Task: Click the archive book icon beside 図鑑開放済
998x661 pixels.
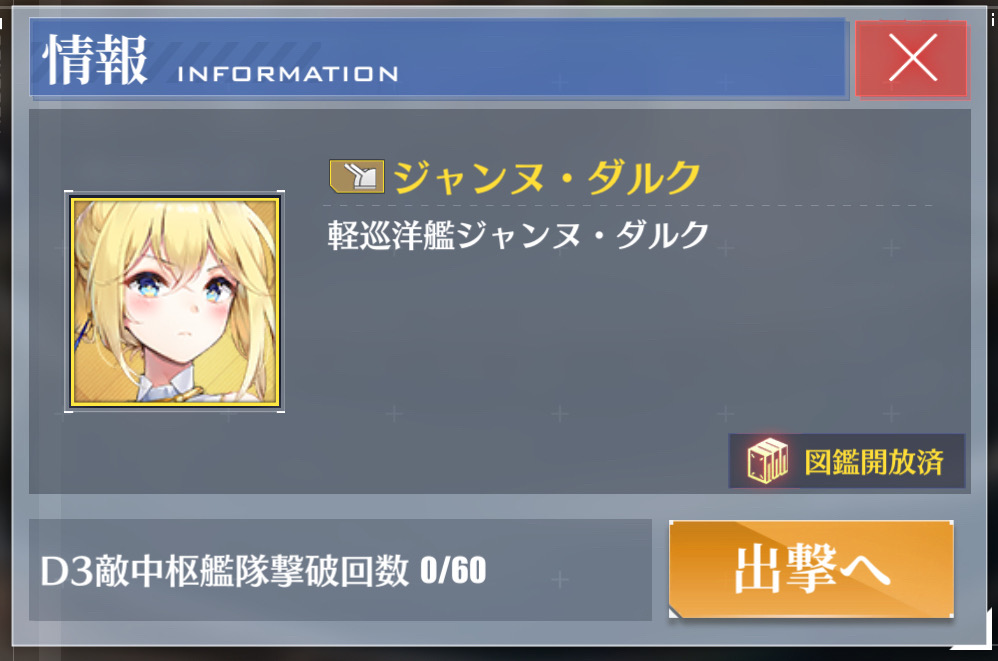Action: pyautogui.click(x=767, y=461)
